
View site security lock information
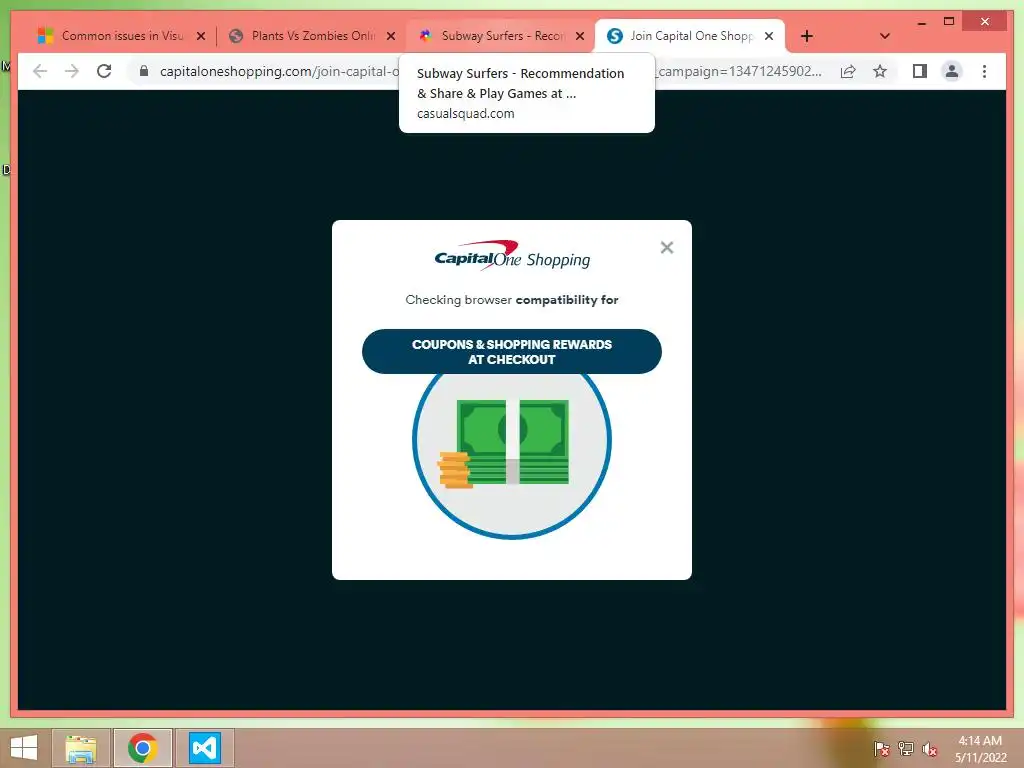click(144, 71)
